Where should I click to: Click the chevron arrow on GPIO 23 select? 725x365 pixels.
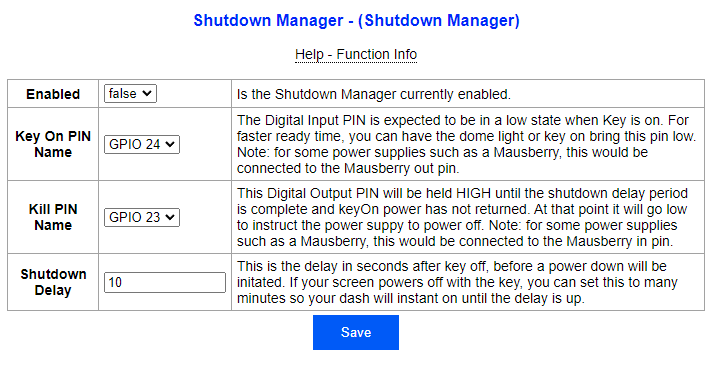170,217
